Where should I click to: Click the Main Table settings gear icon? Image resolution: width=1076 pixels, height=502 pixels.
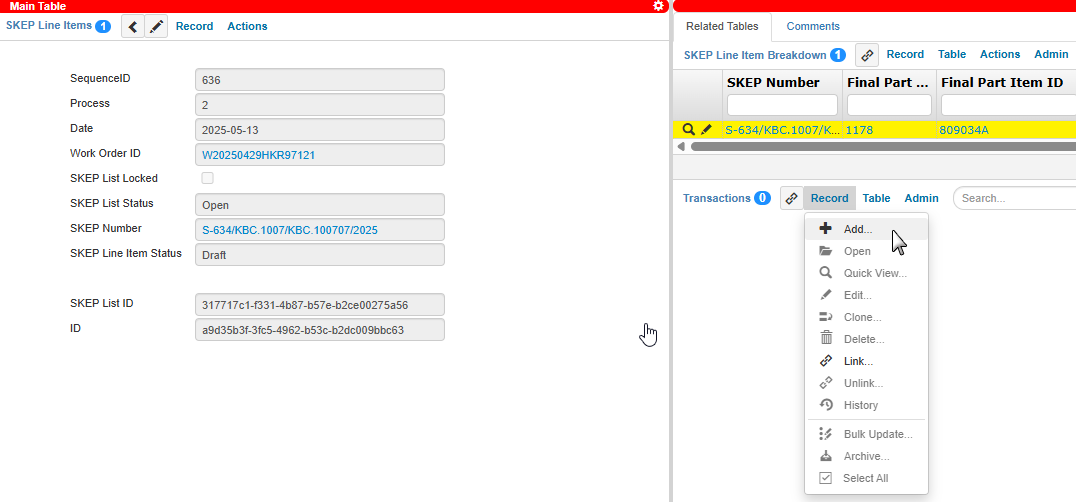[x=658, y=6]
